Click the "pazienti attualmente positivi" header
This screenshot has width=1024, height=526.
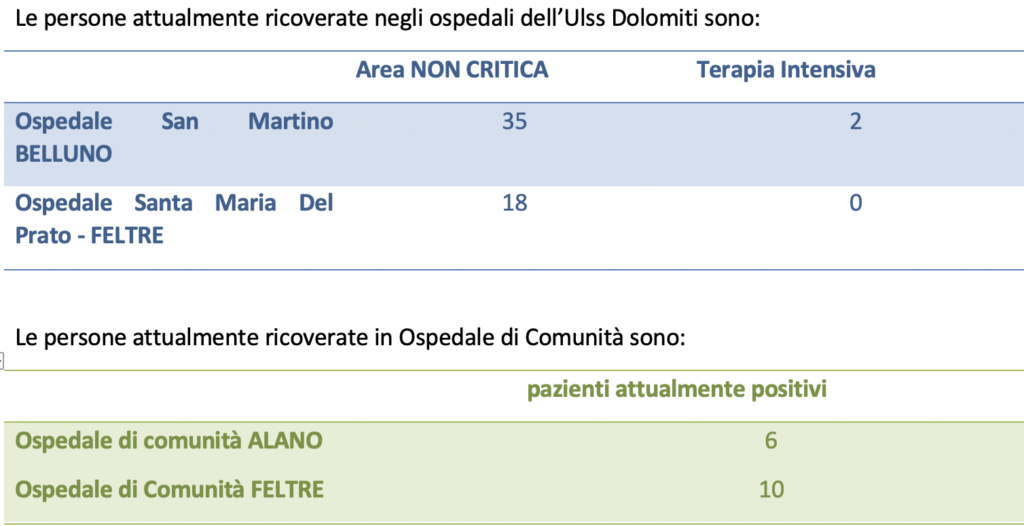coord(677,390)
